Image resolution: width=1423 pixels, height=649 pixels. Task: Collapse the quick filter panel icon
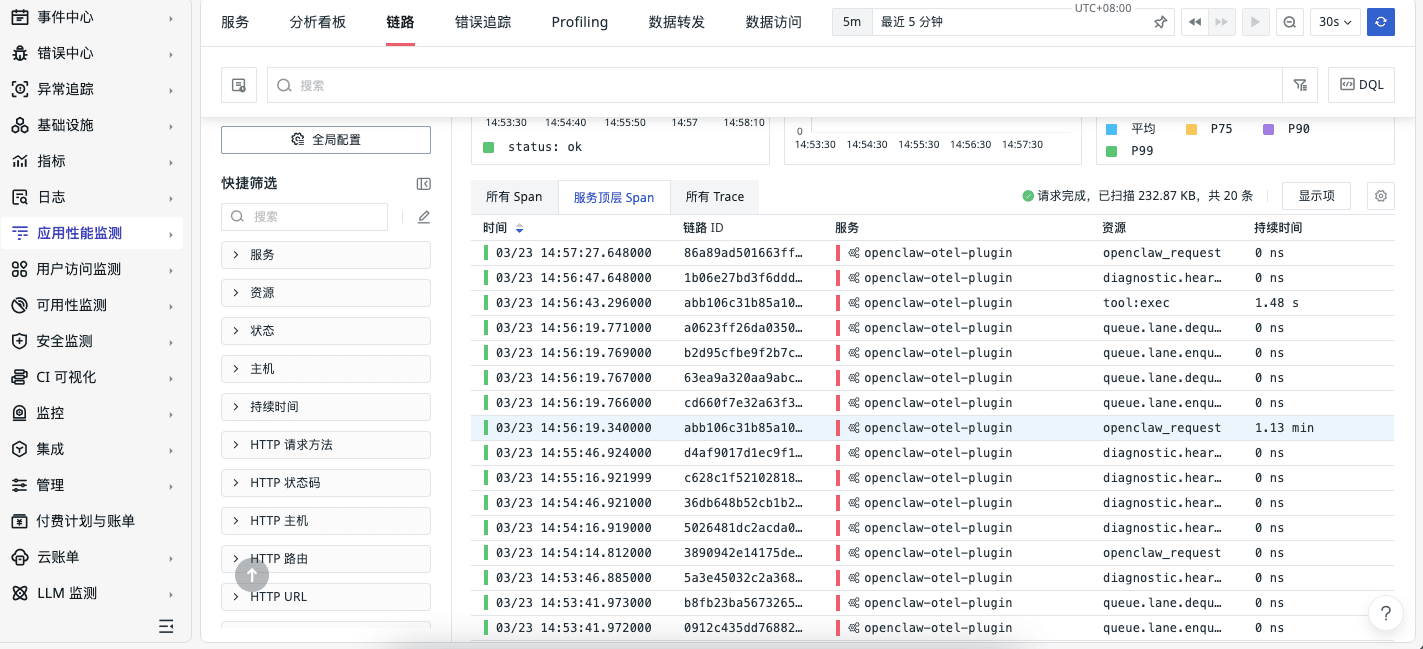(423, 184)
